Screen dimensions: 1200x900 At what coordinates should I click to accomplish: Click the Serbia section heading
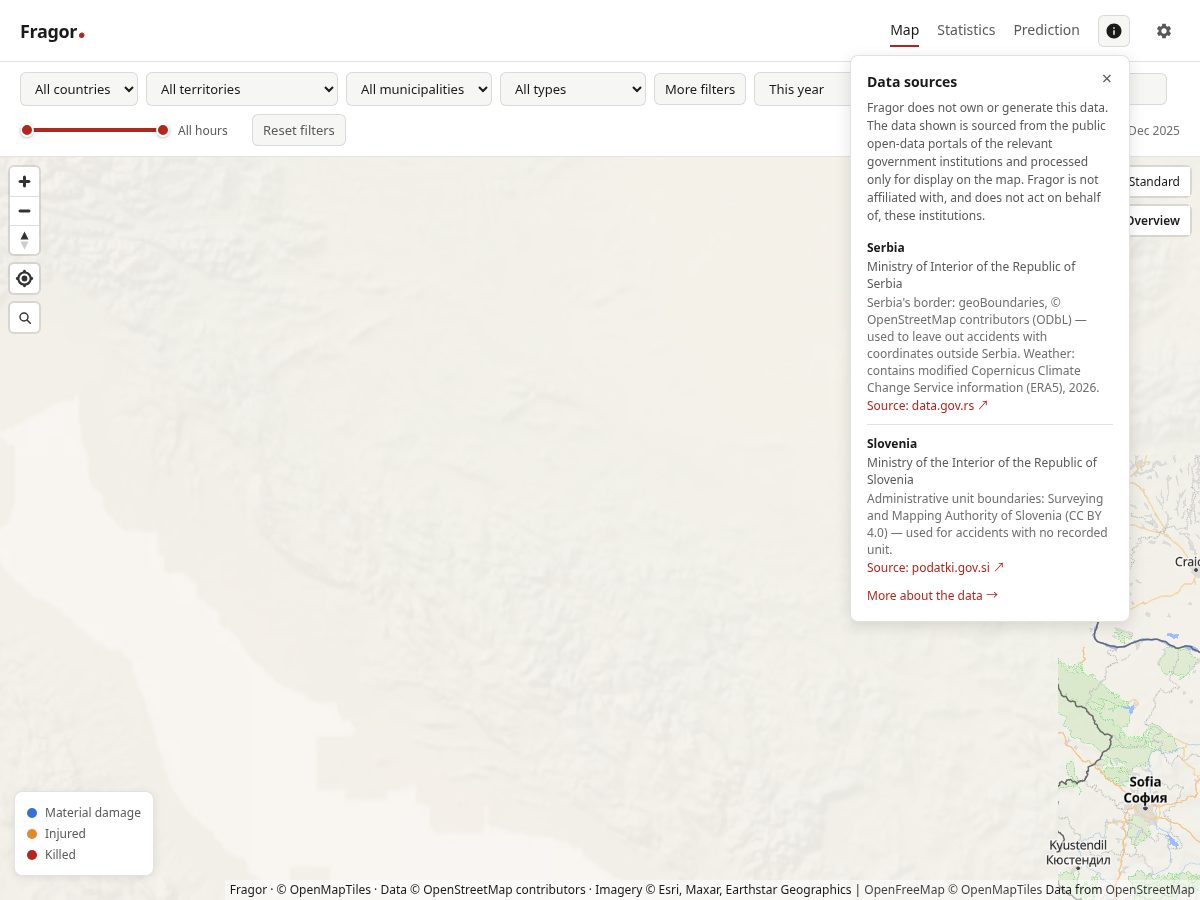point(886,247)
